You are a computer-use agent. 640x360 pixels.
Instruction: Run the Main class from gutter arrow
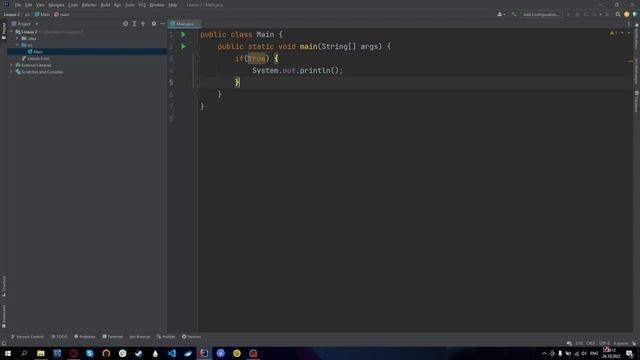(x=183, y=35)
